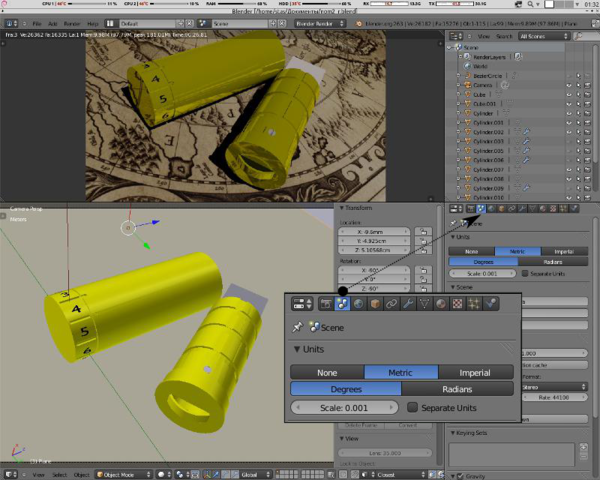
Task: Select Scene tab icon in enlarged callout
Action: click(342, 304)
